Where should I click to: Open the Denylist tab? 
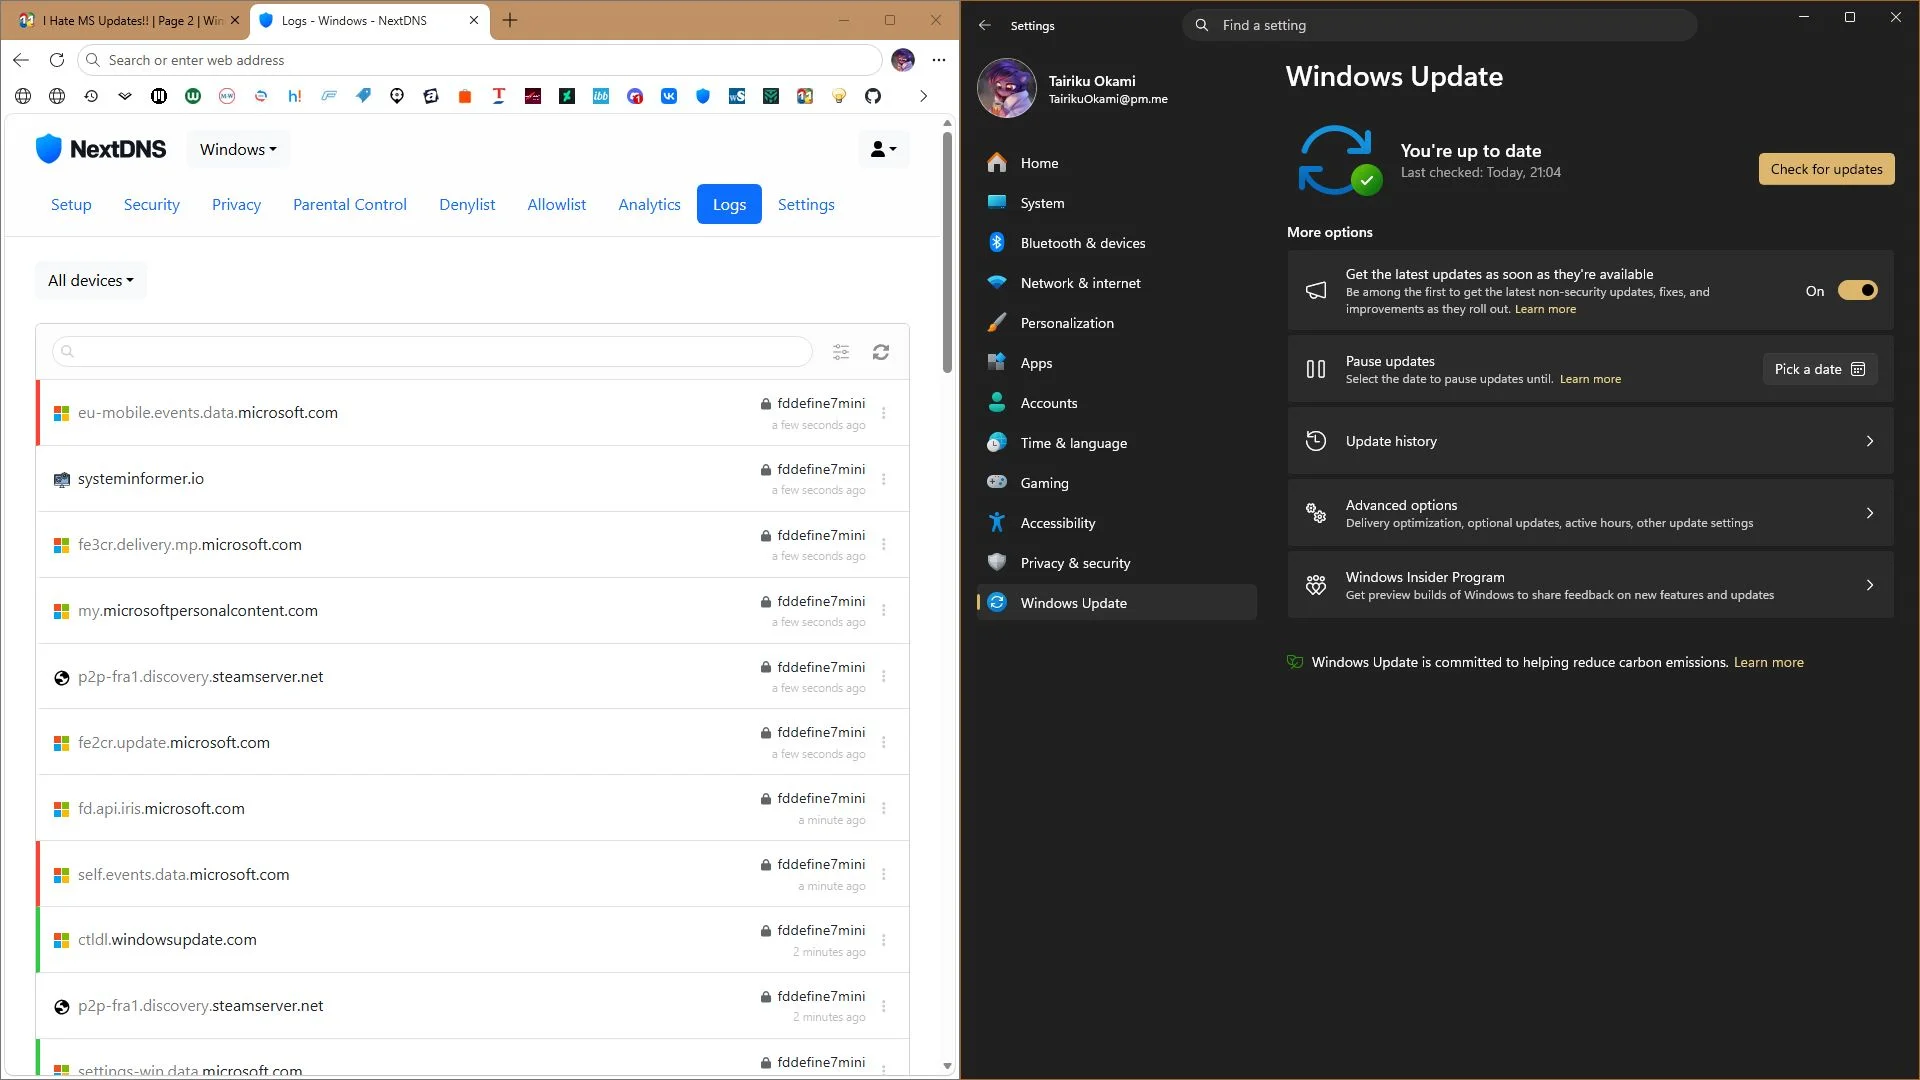click(467, 204)
